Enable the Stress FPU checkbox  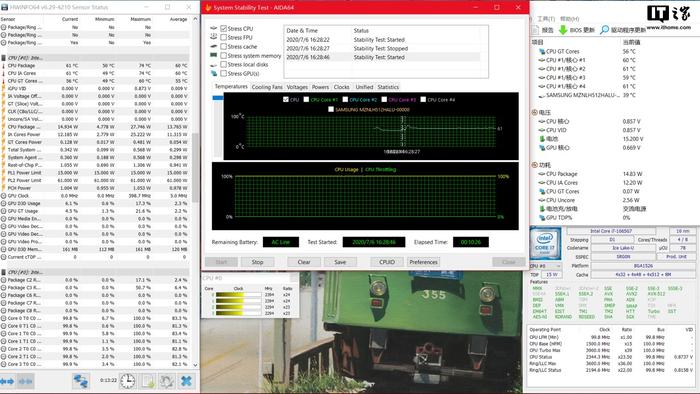coord(224,37)
